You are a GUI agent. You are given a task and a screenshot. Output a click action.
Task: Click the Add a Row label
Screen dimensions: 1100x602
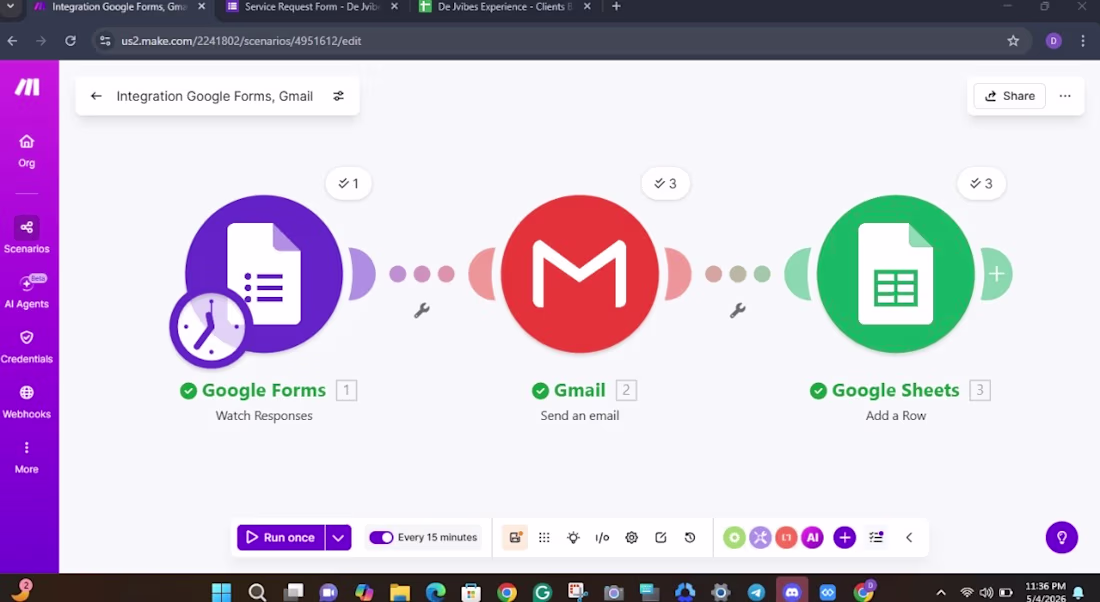896,415
